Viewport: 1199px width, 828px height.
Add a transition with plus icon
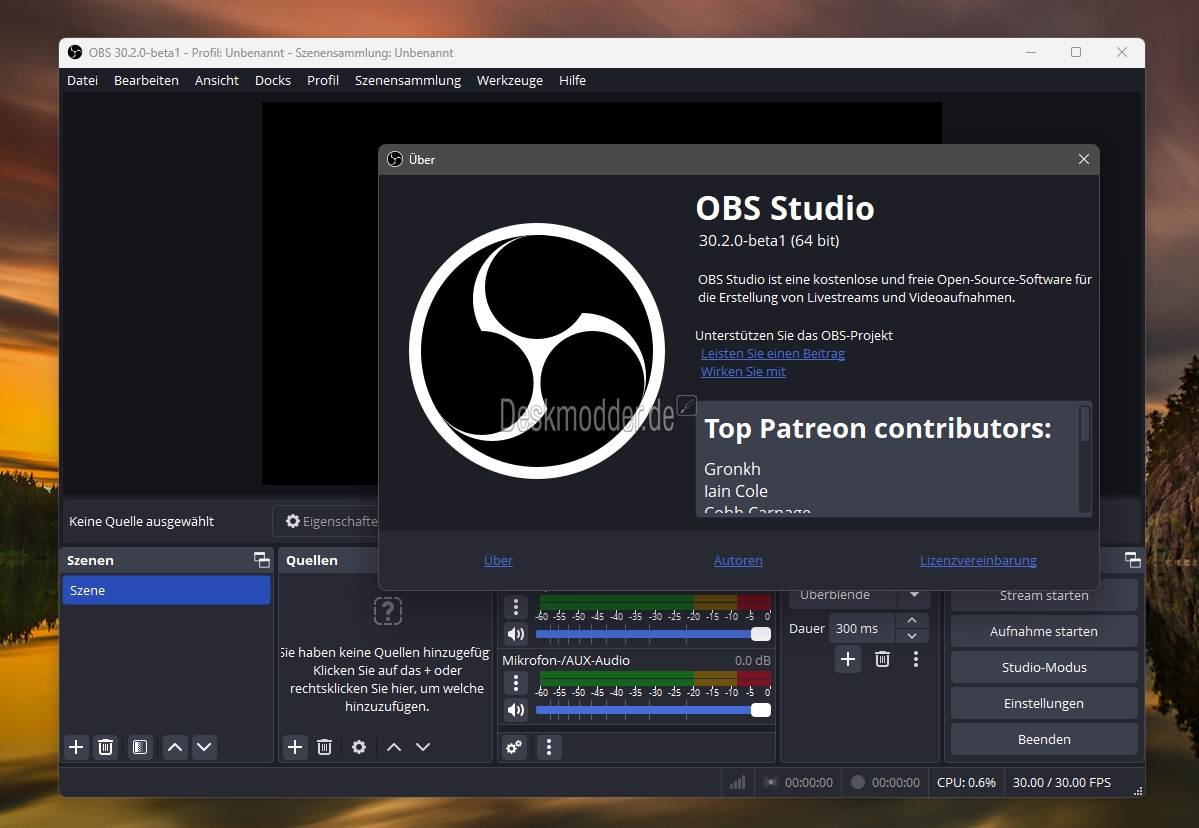(x=848, y=659)
